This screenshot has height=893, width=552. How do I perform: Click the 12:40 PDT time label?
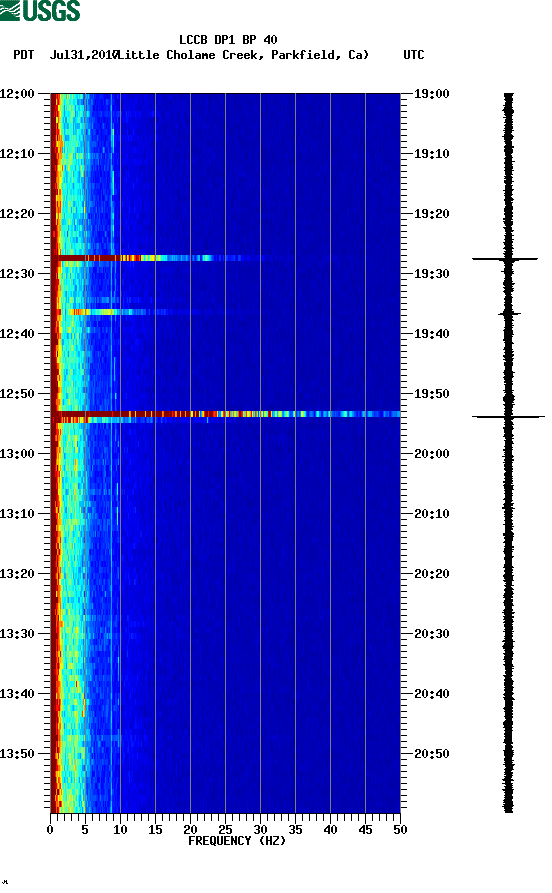[x=17, y=334]
